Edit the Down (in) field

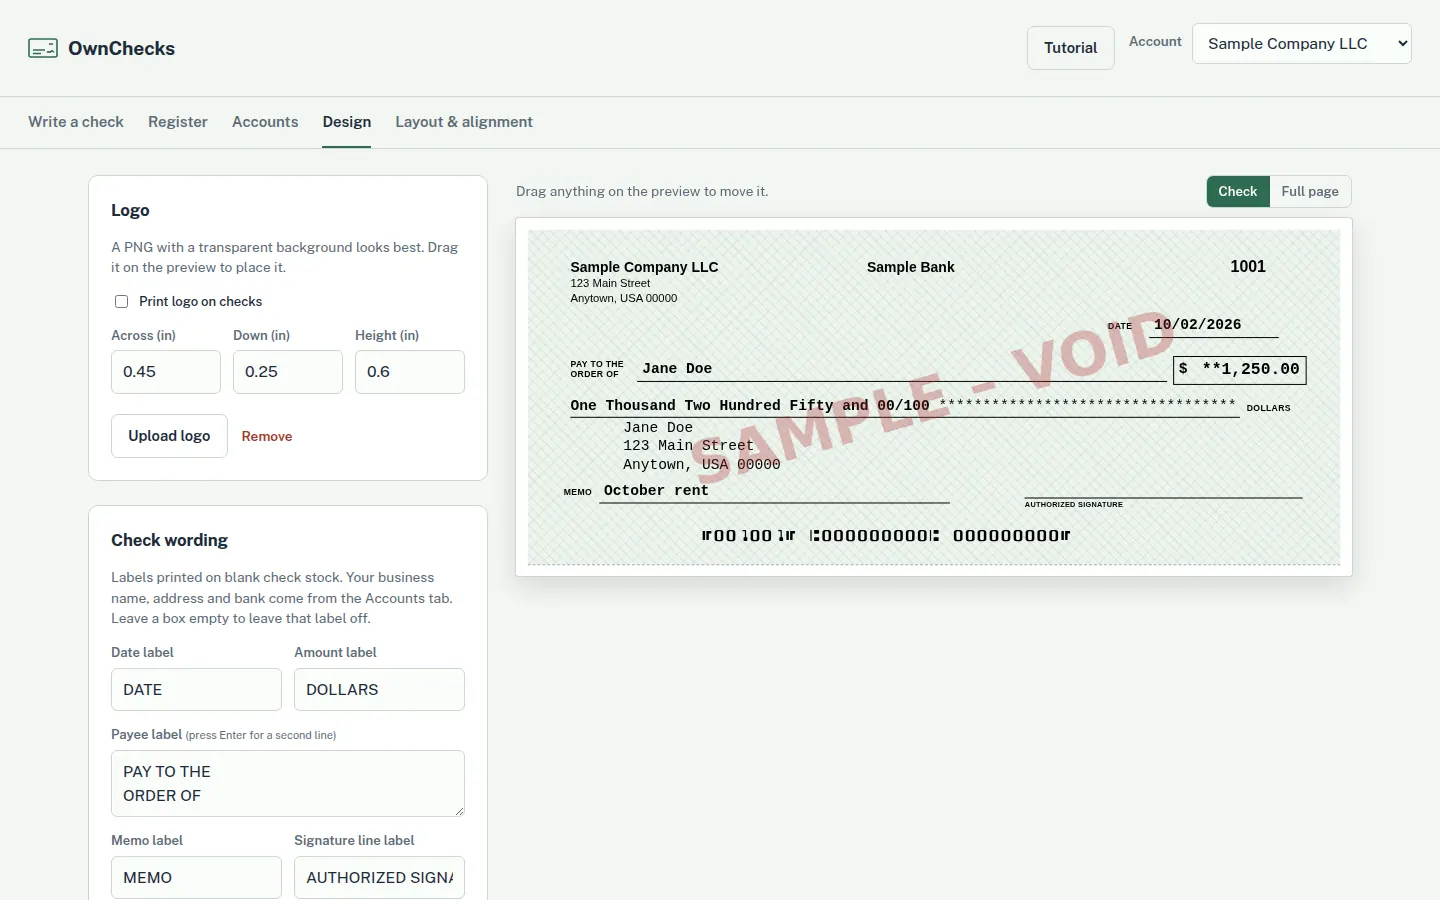288,372
